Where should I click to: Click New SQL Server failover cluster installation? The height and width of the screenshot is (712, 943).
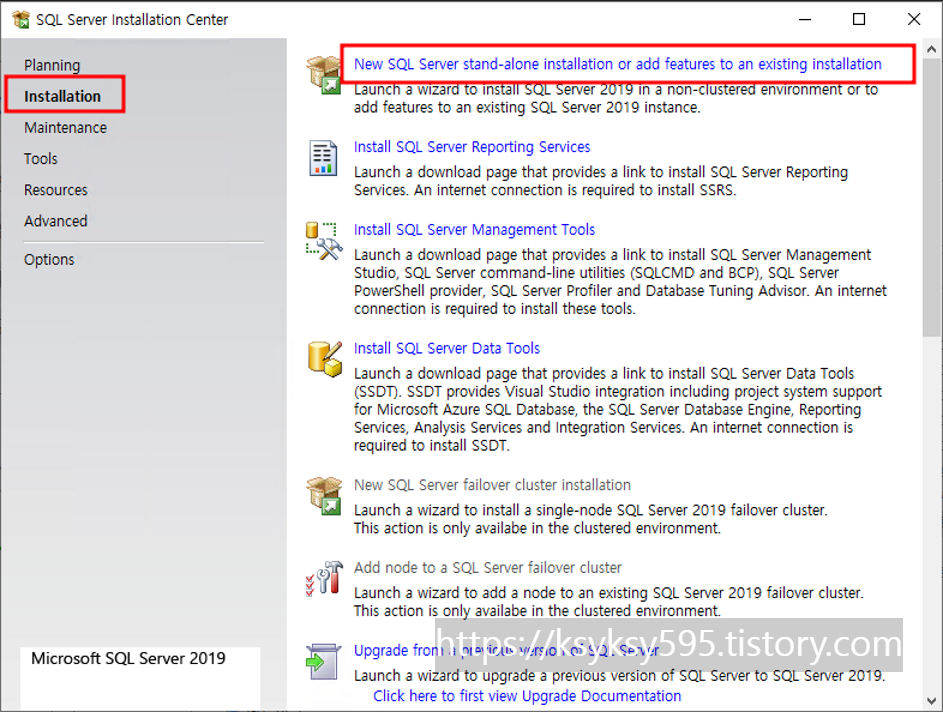tap(492, 485)
